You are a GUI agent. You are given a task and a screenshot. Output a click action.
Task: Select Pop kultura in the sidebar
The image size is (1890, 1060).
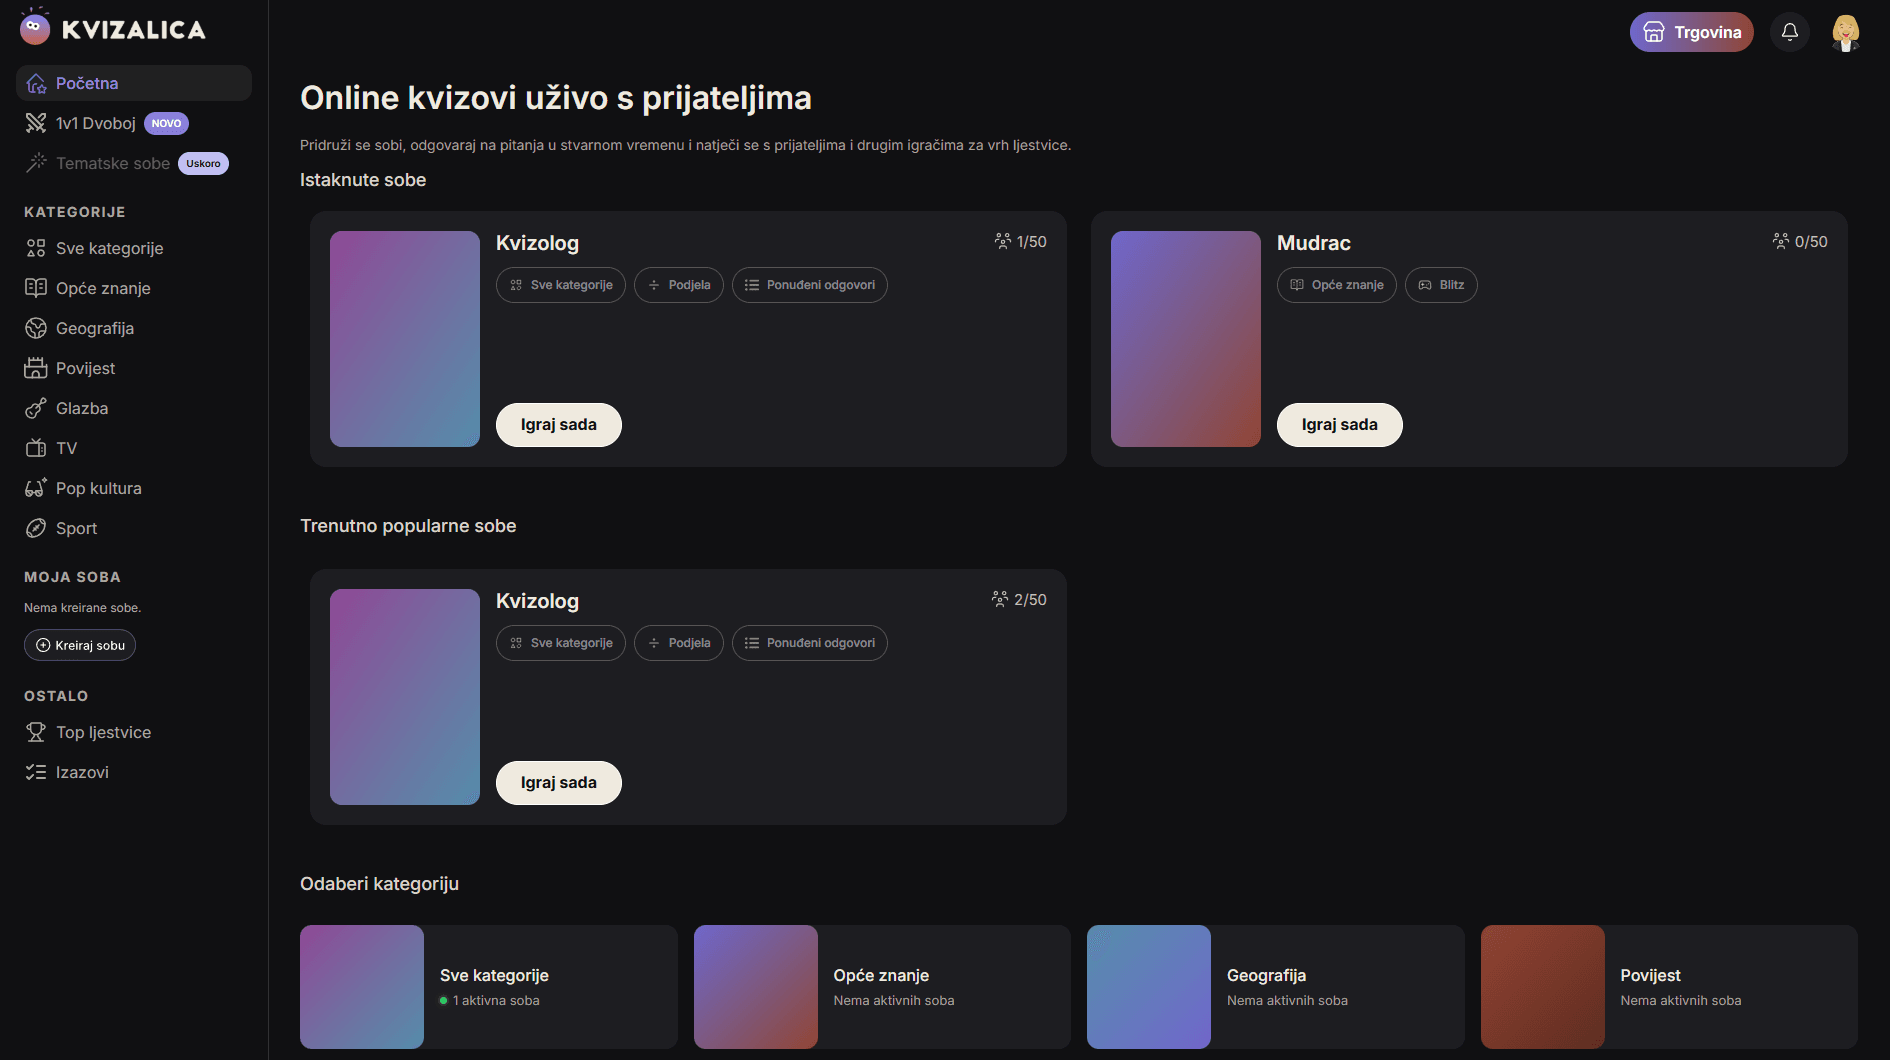134,488
